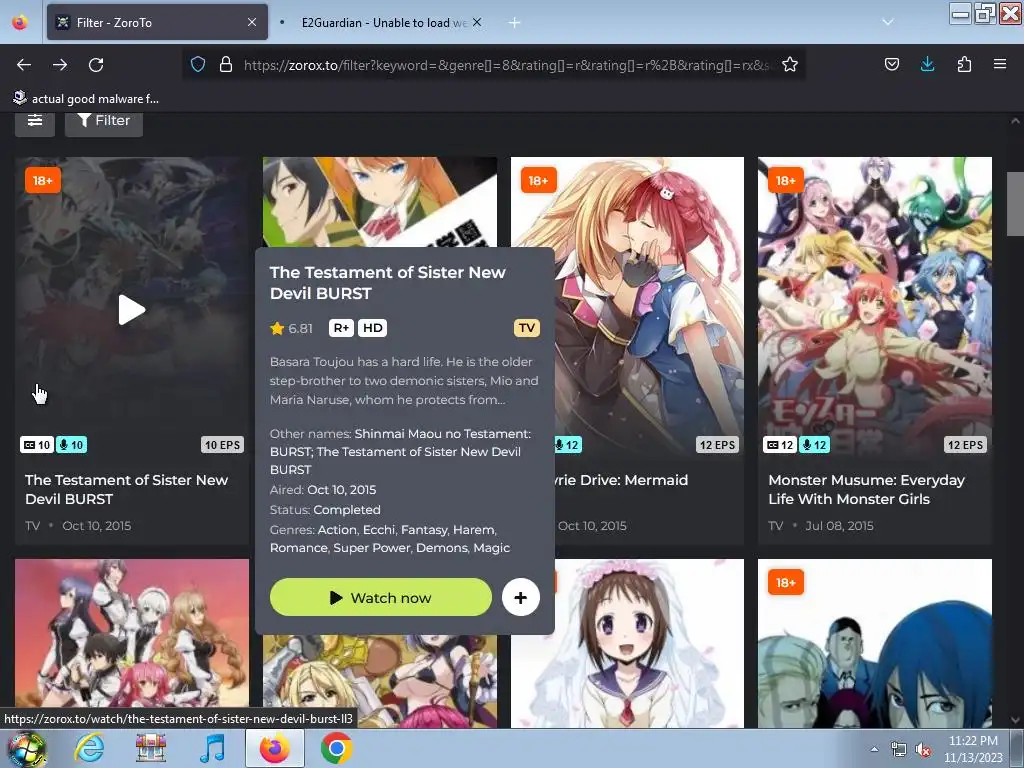Open the music note taskbar app
The image size is (1024, 768).
[x=212, y=748]
